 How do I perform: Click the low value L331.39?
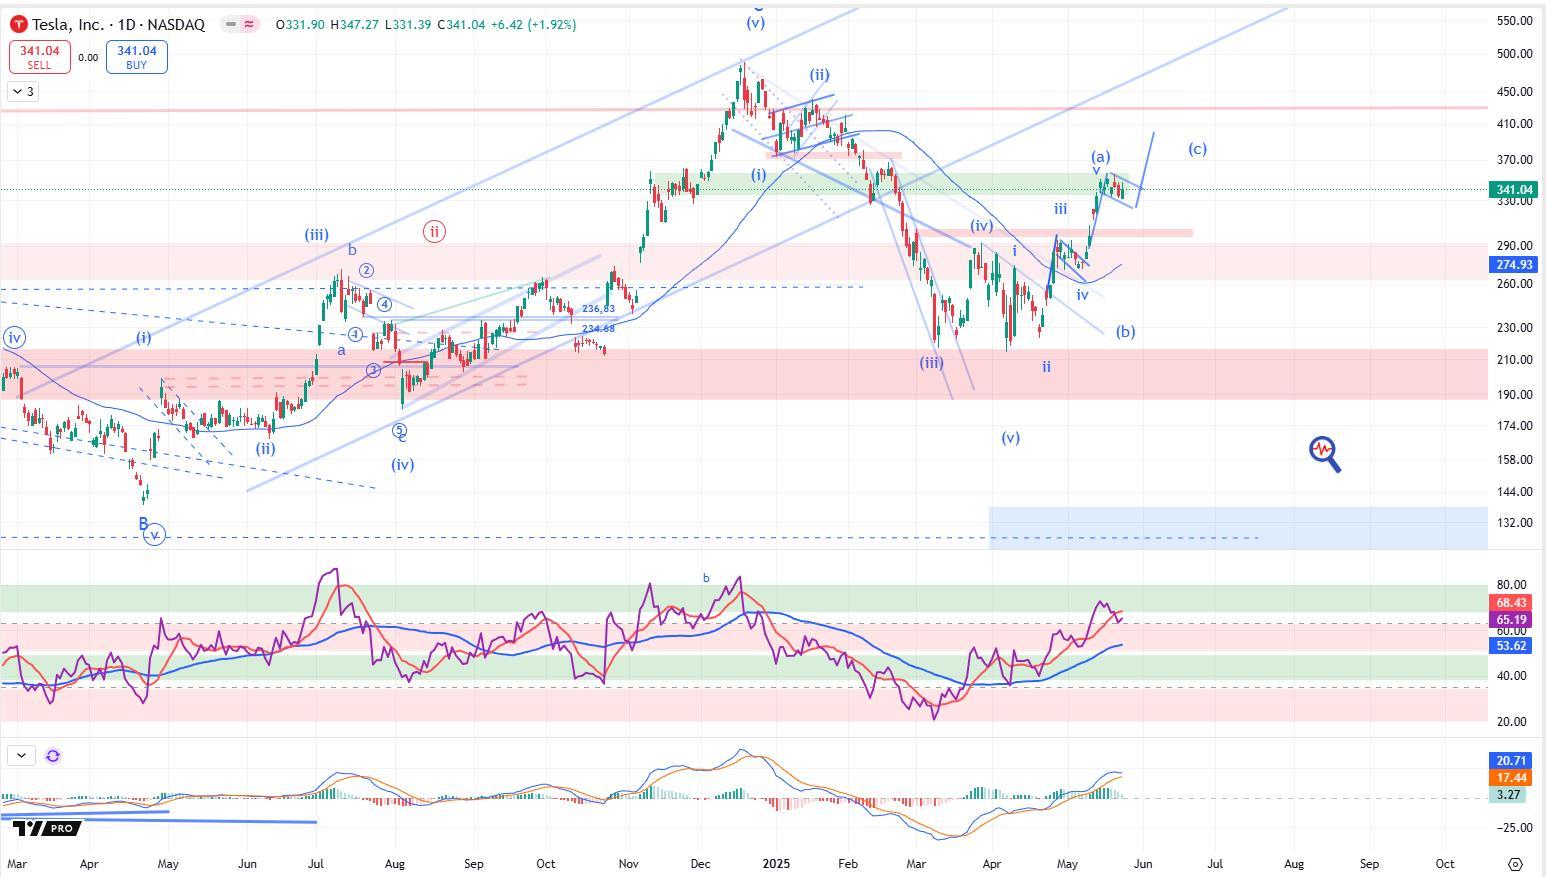point(408,24)
